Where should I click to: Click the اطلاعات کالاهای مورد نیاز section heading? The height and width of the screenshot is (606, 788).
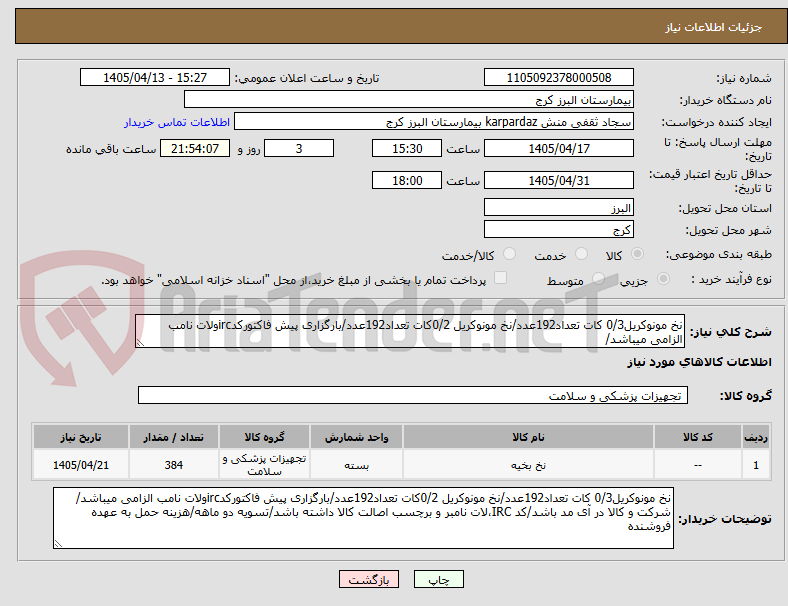699,362
